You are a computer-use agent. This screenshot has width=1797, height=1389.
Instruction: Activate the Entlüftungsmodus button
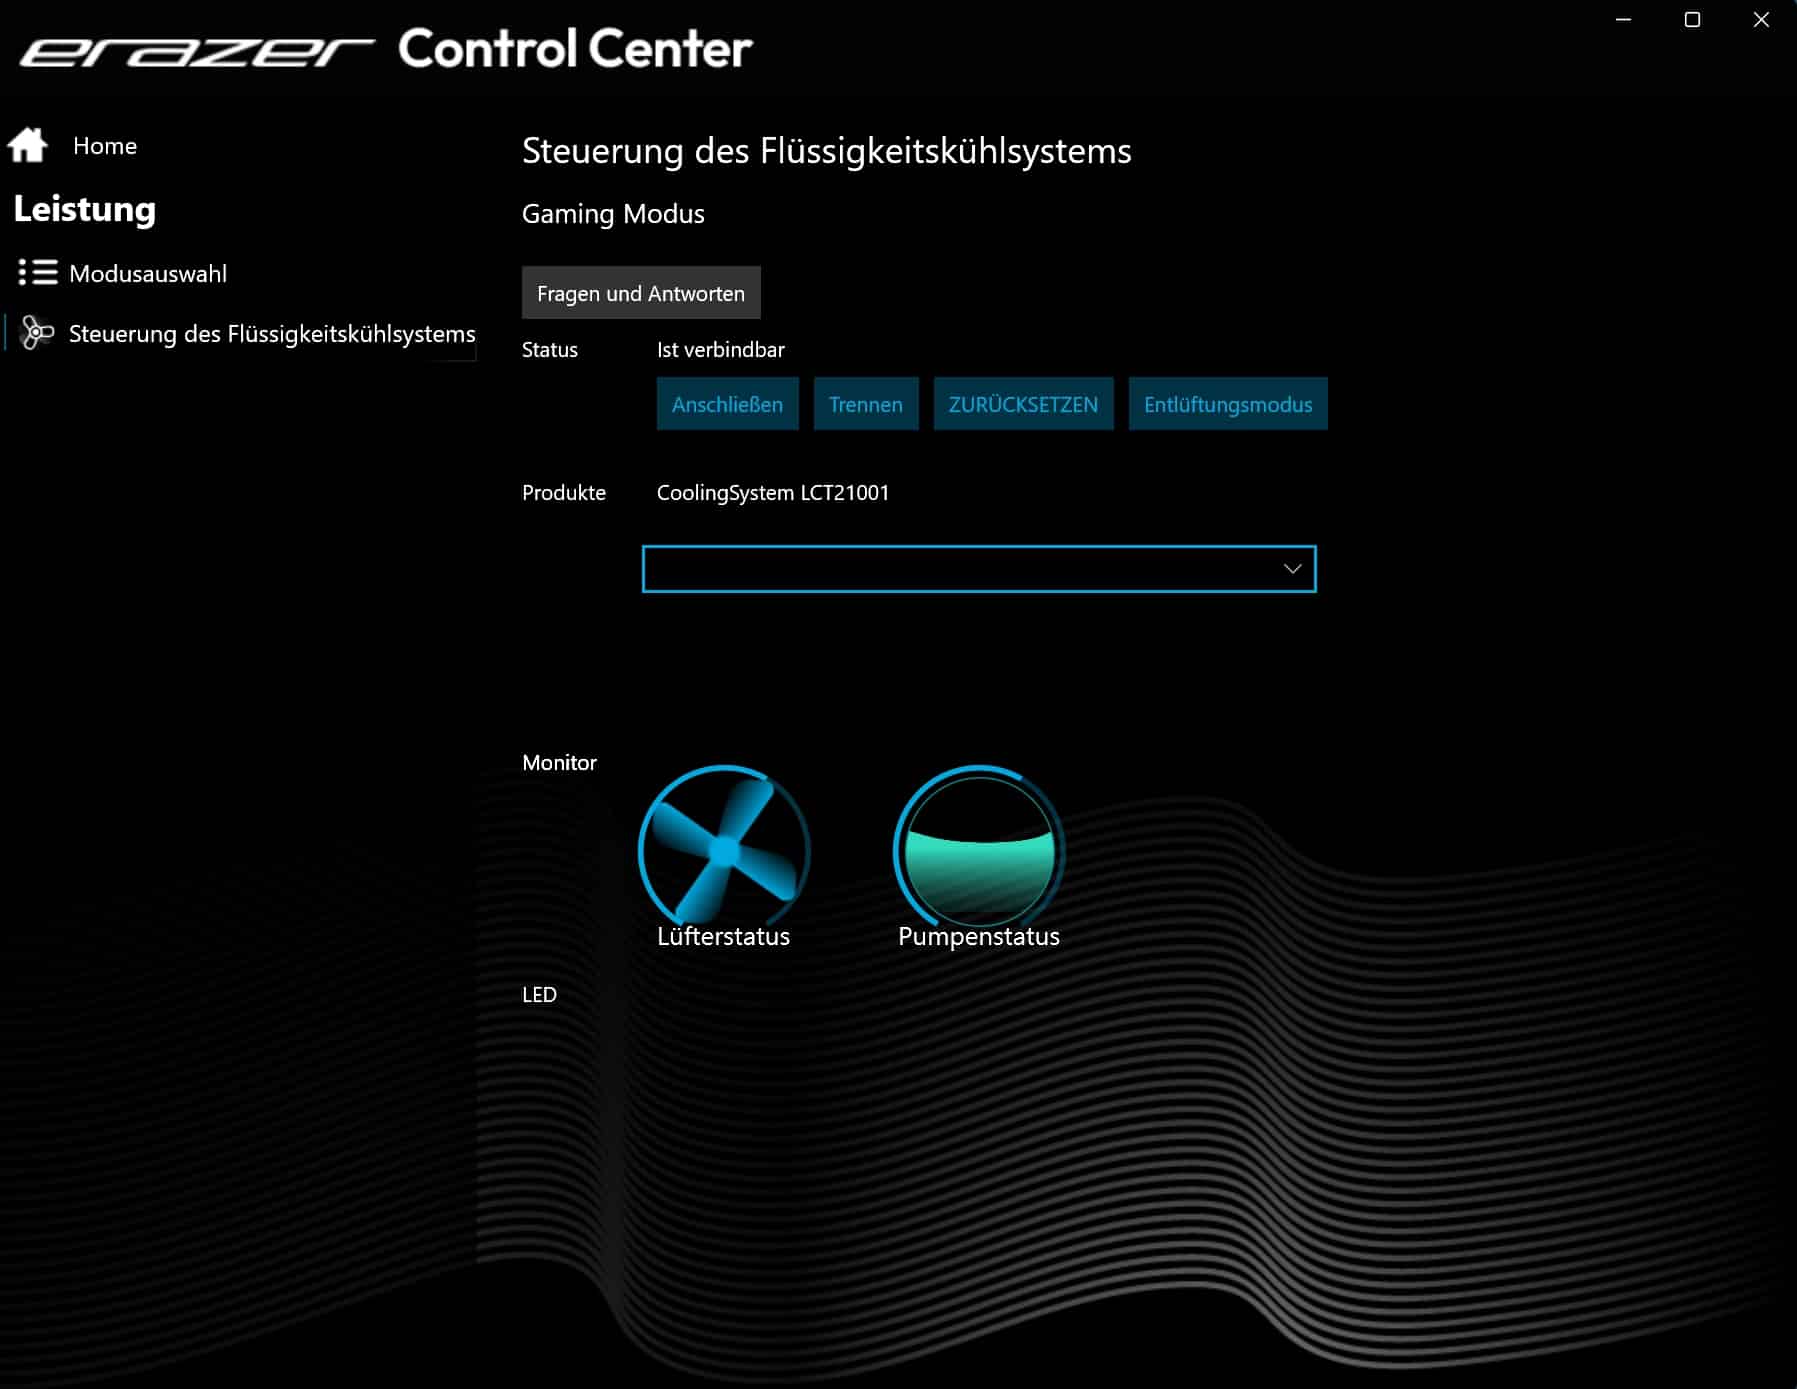(x=1227, y=404)
